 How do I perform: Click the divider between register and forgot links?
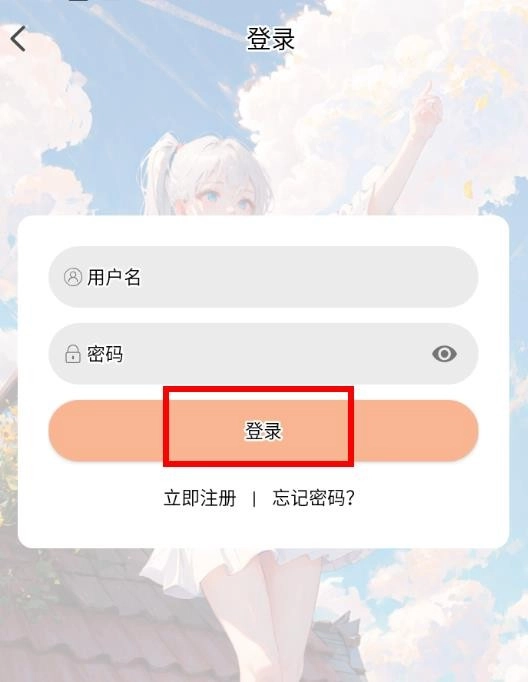point(254,498)
